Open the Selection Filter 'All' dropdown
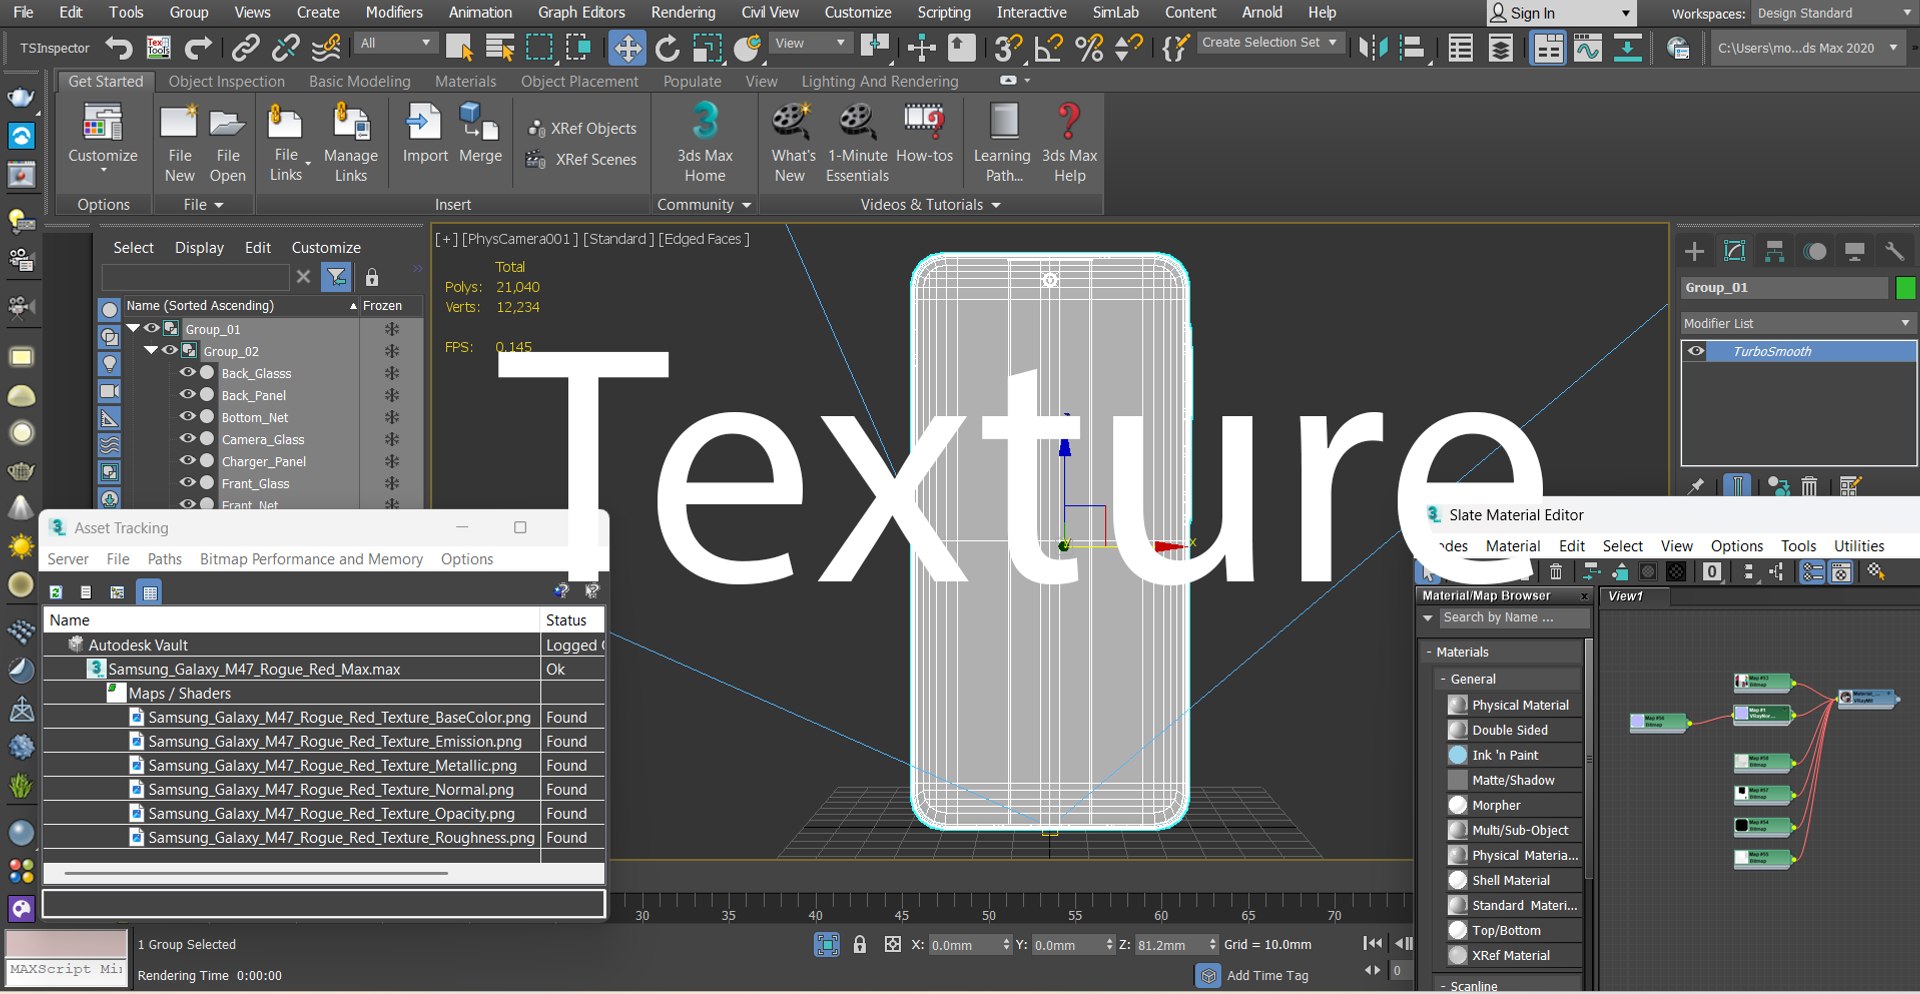Screen dimensions: 1920x994 pos(396,43)
